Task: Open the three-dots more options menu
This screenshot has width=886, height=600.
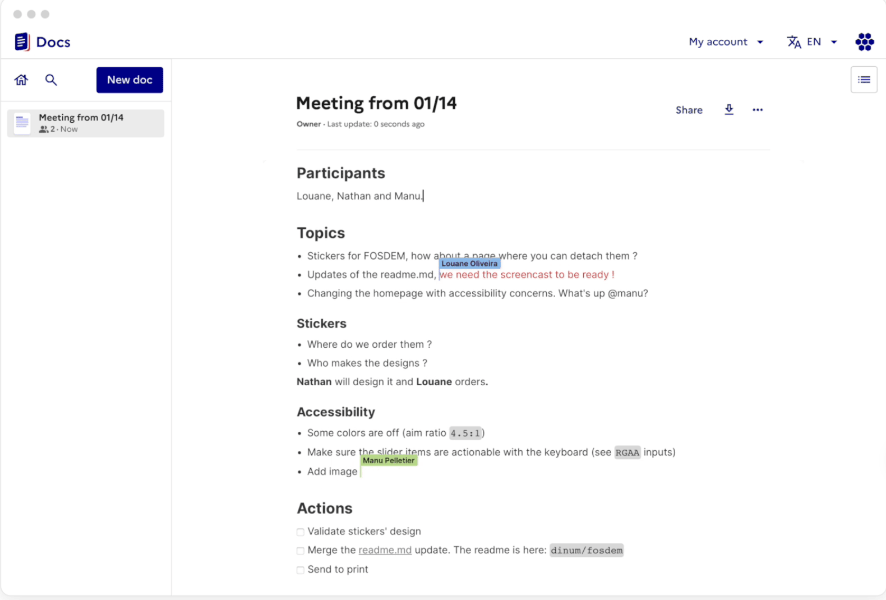Action: tap(758, 110)
